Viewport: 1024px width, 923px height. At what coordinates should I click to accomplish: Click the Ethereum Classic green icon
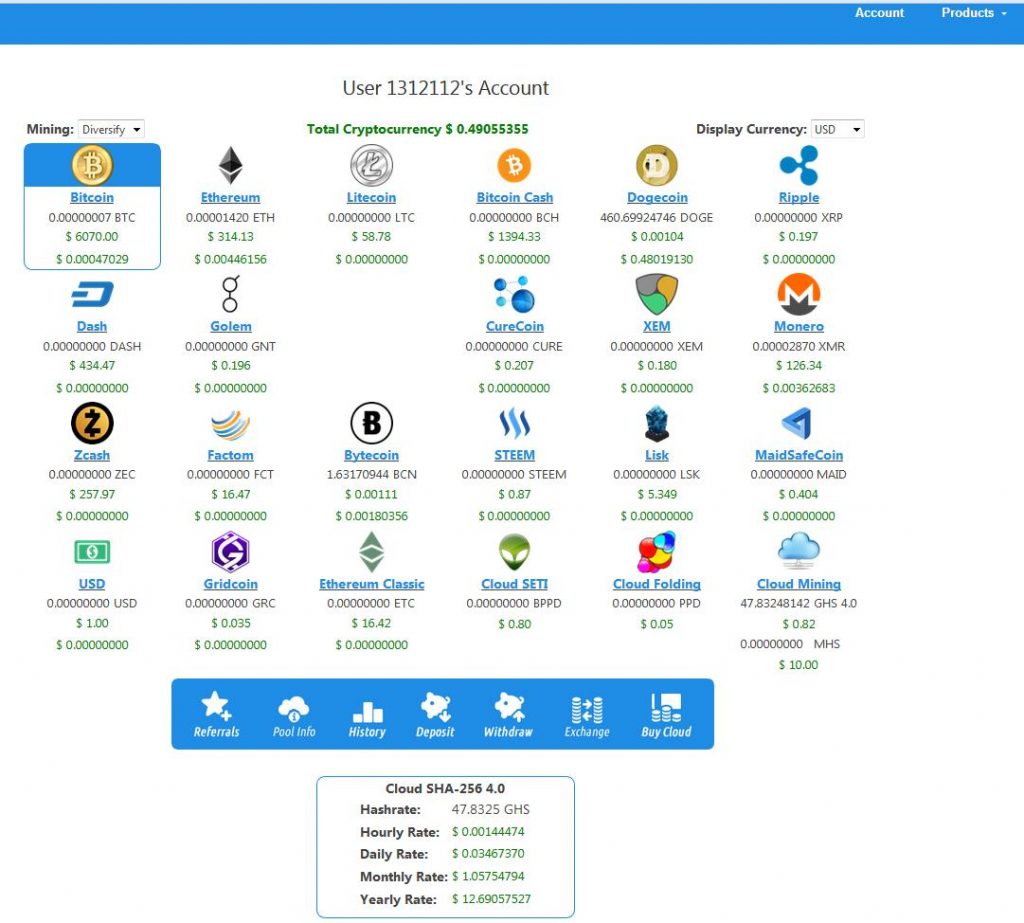[372, 552]
